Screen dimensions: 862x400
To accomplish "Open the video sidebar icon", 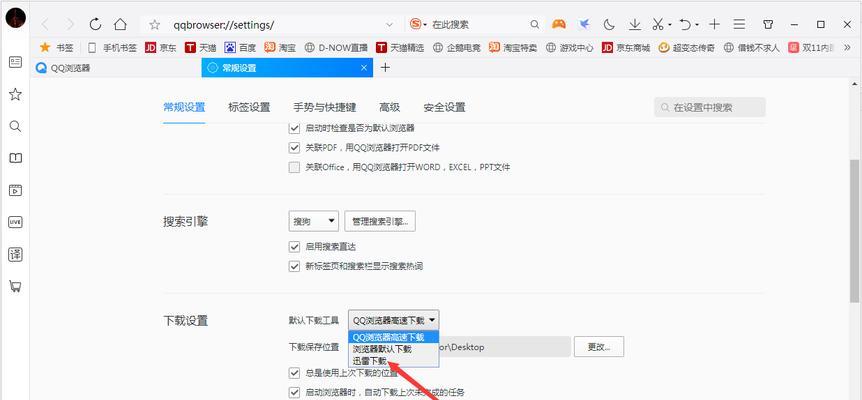I will [15, 190].
